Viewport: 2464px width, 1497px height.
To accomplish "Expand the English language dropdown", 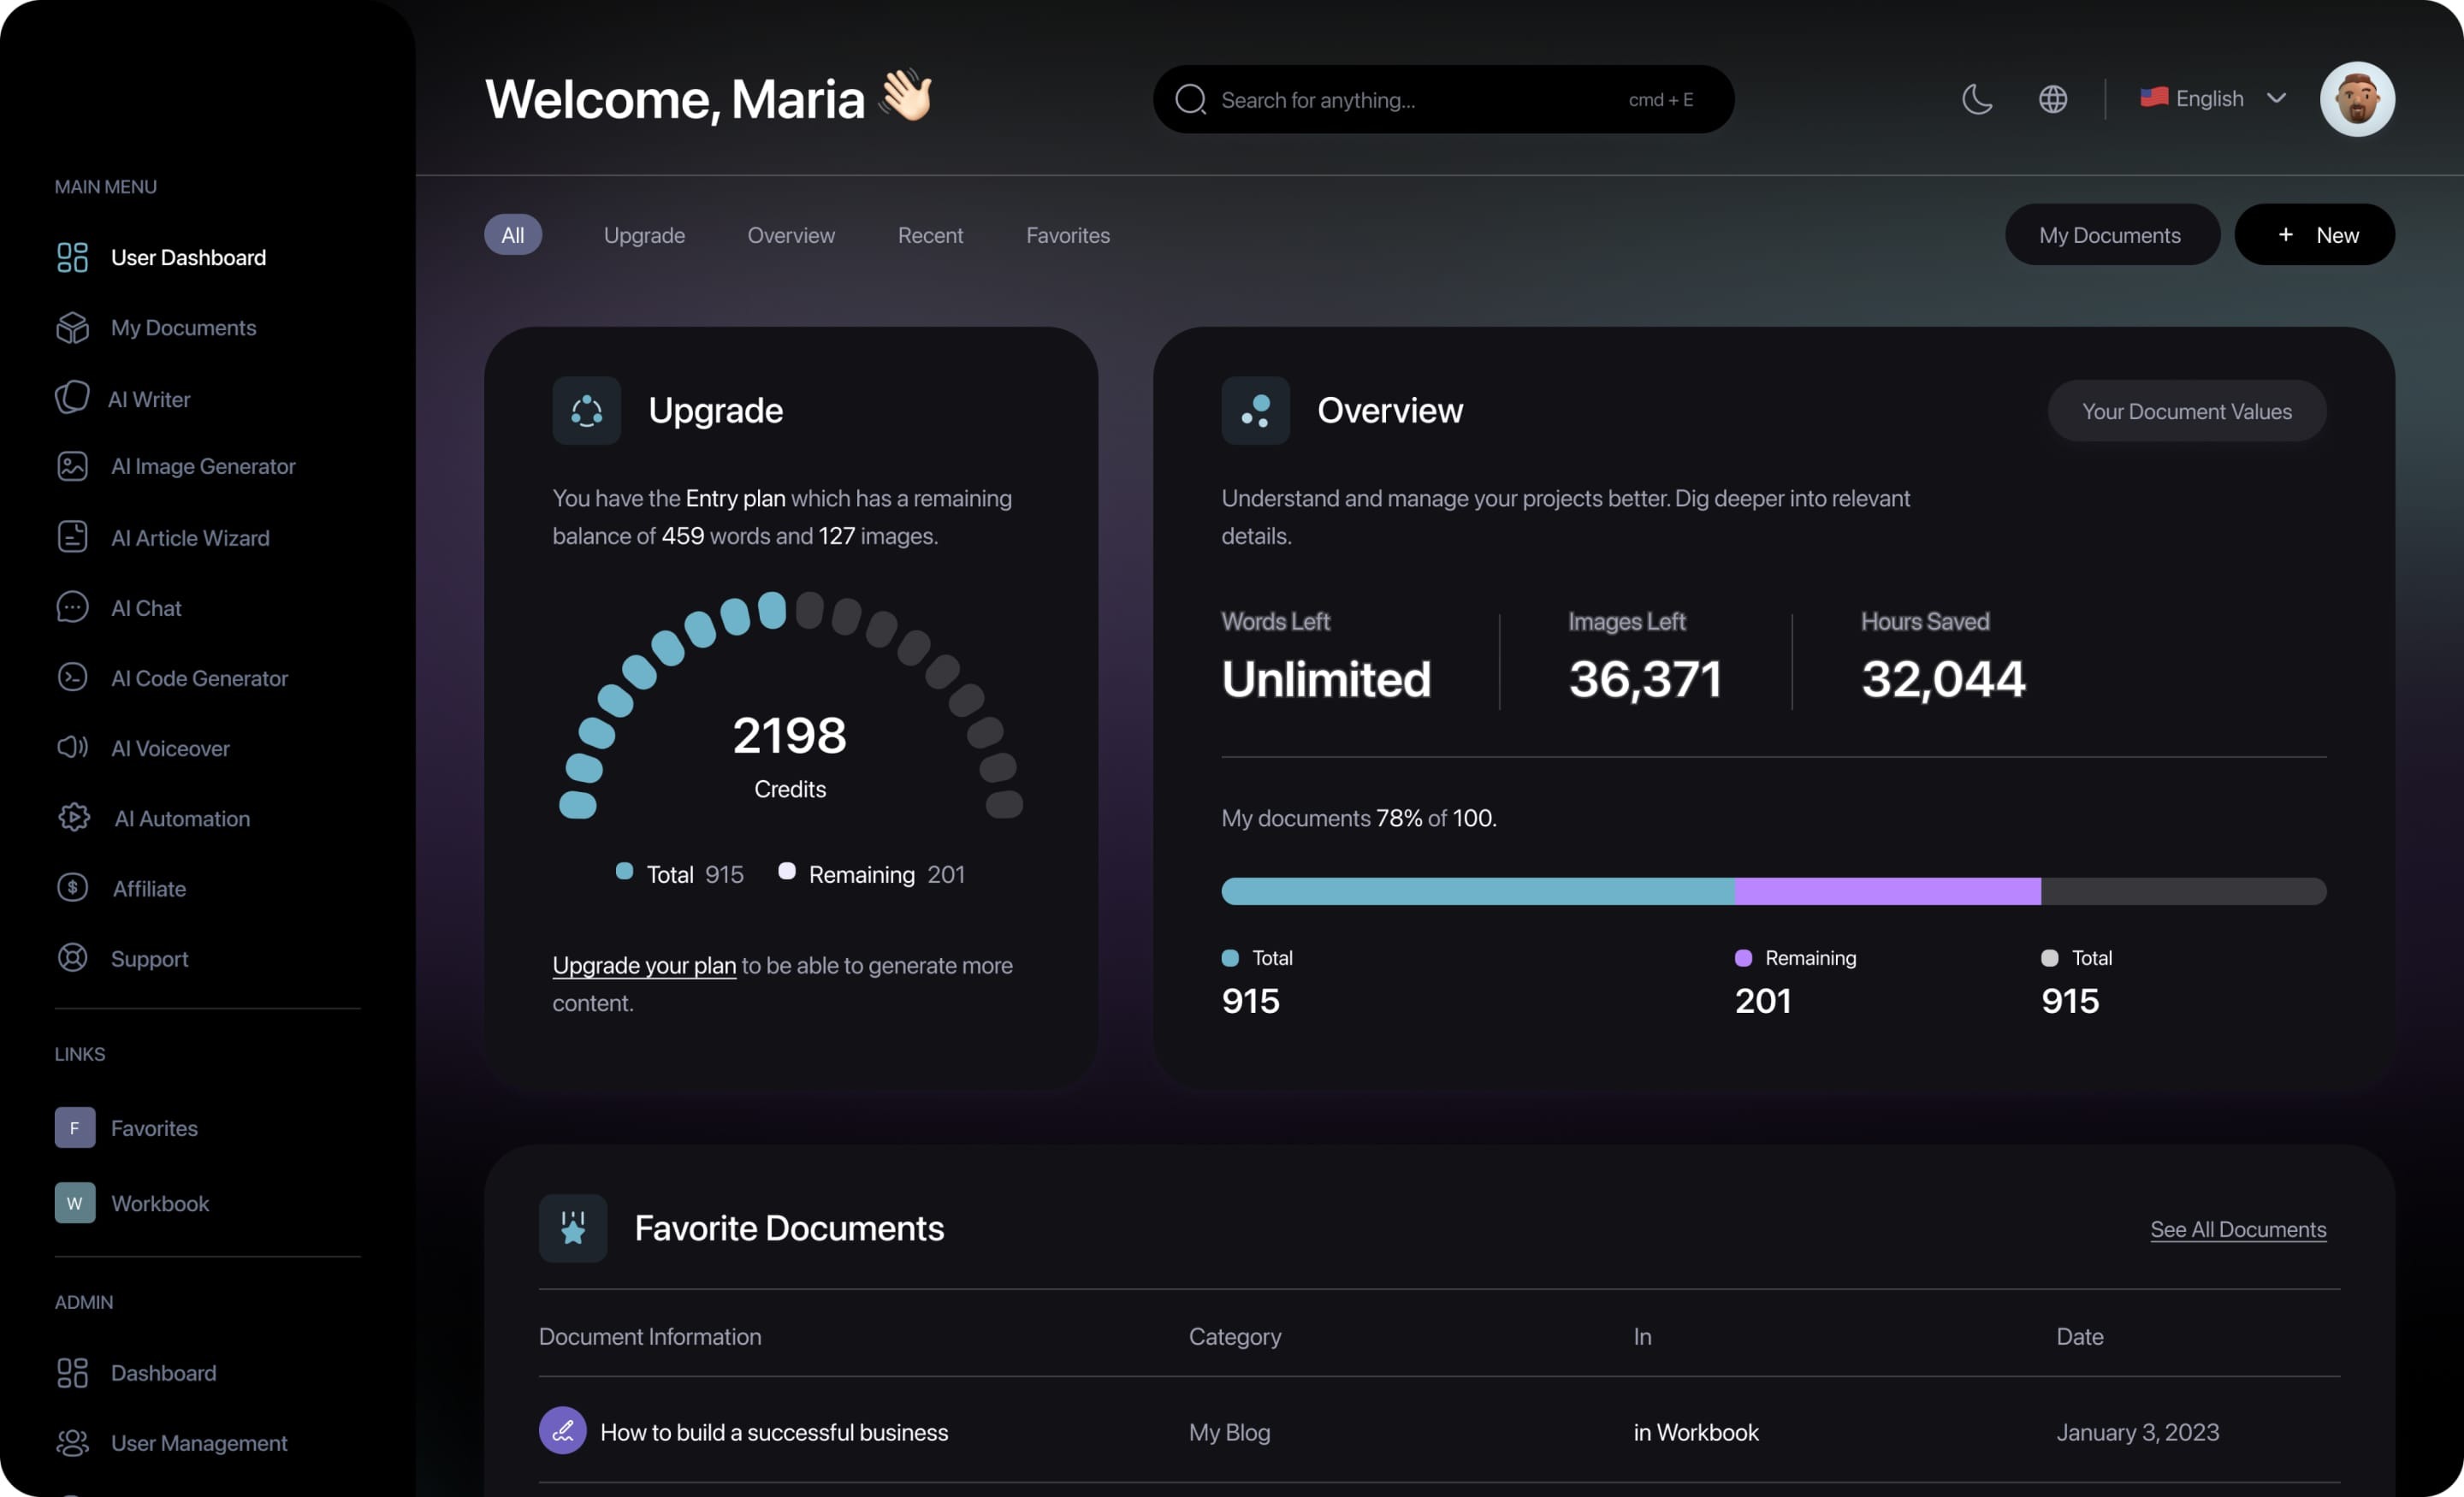I will 2212,98.
